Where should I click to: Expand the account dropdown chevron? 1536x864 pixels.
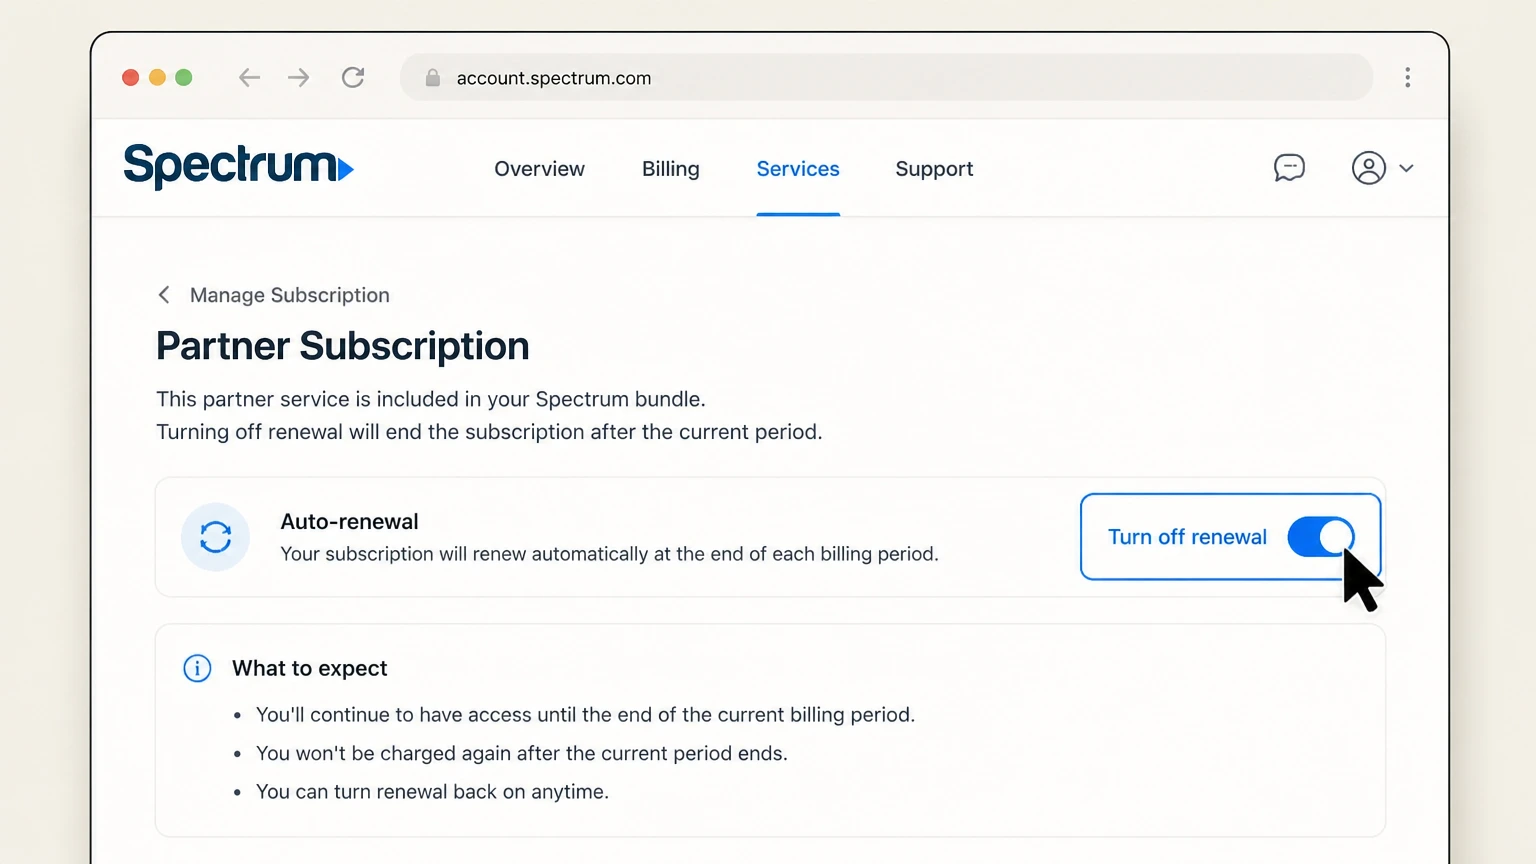point(1406,168)
